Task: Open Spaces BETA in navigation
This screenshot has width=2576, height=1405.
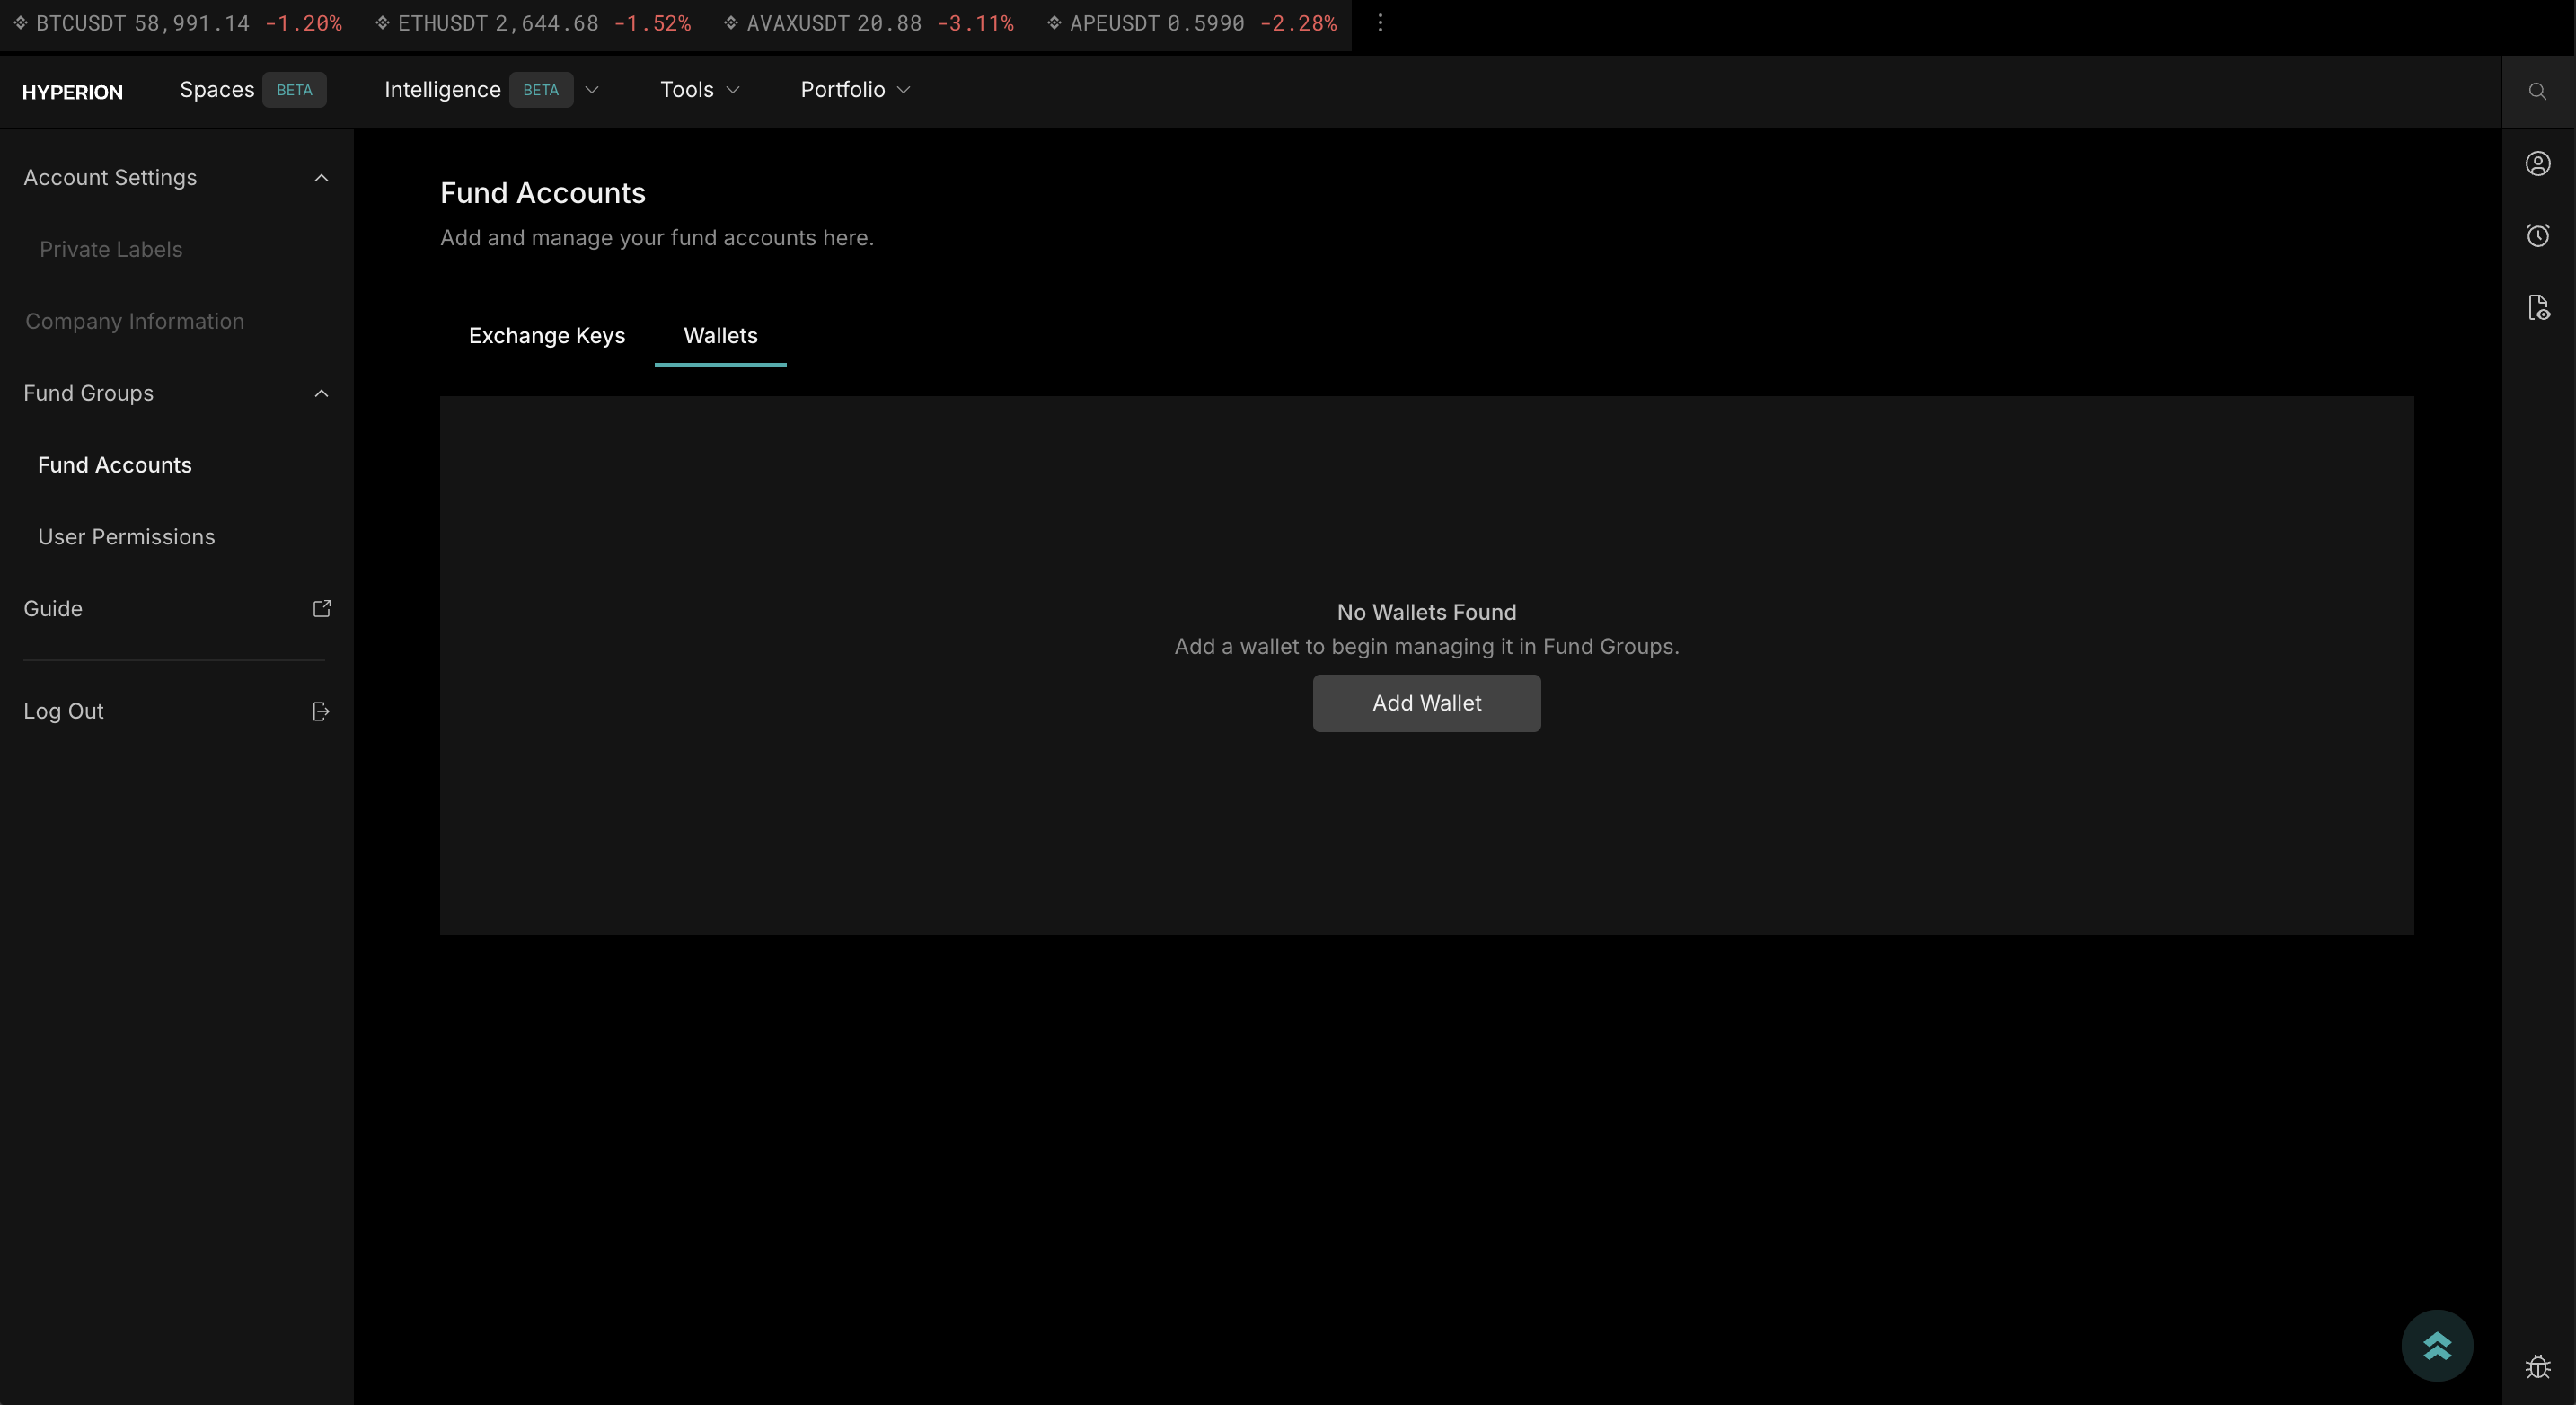Action: click(251, 90)
